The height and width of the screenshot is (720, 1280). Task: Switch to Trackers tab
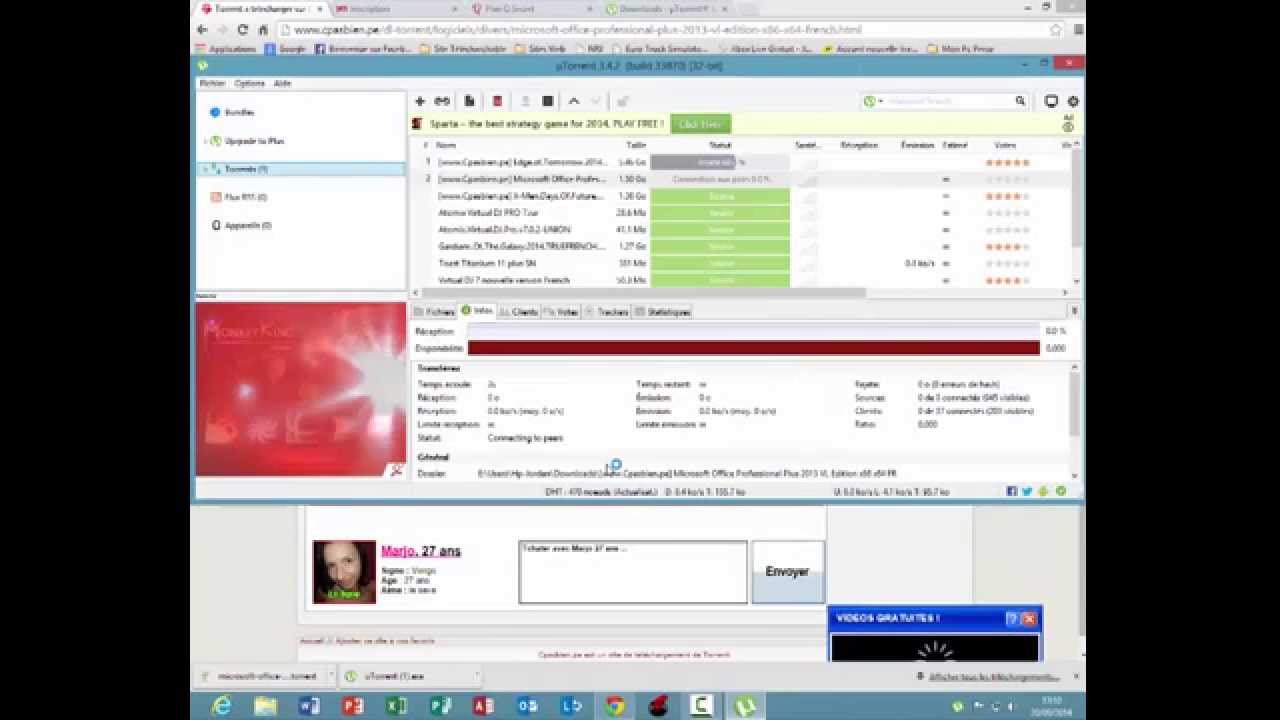(x=606, y=312)
